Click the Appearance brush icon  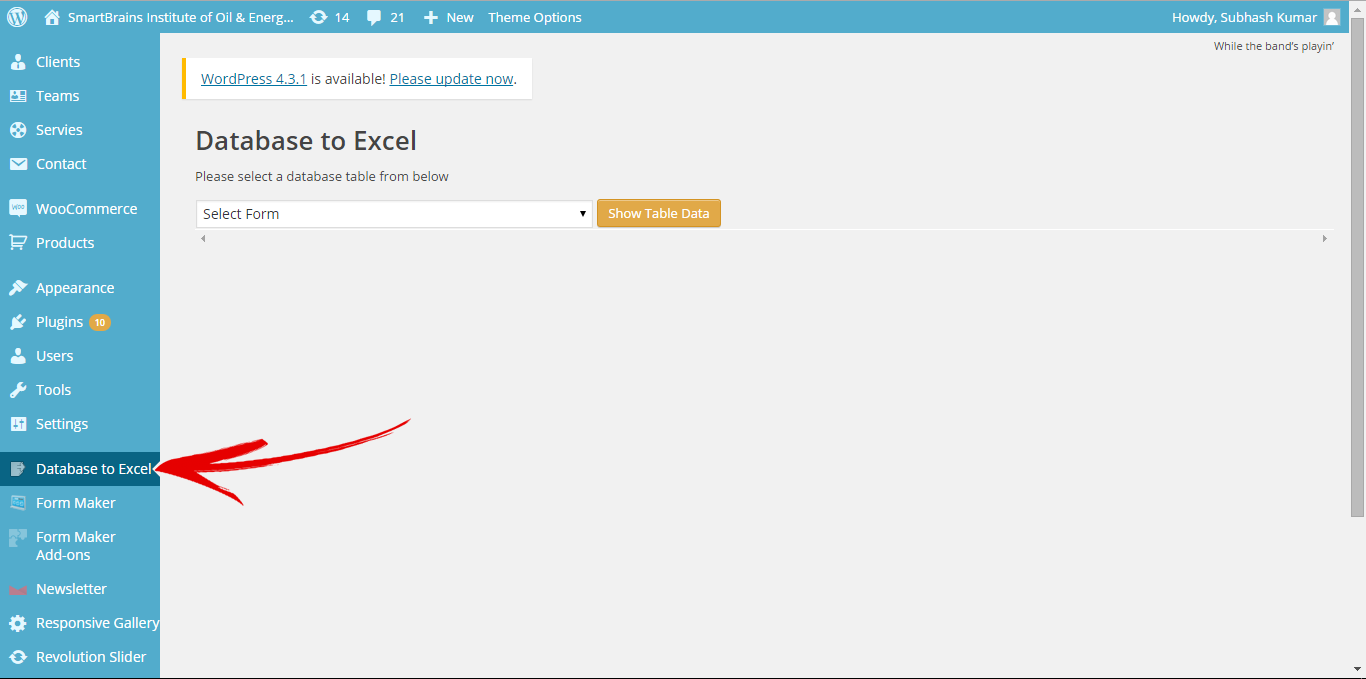pos(18,288)
